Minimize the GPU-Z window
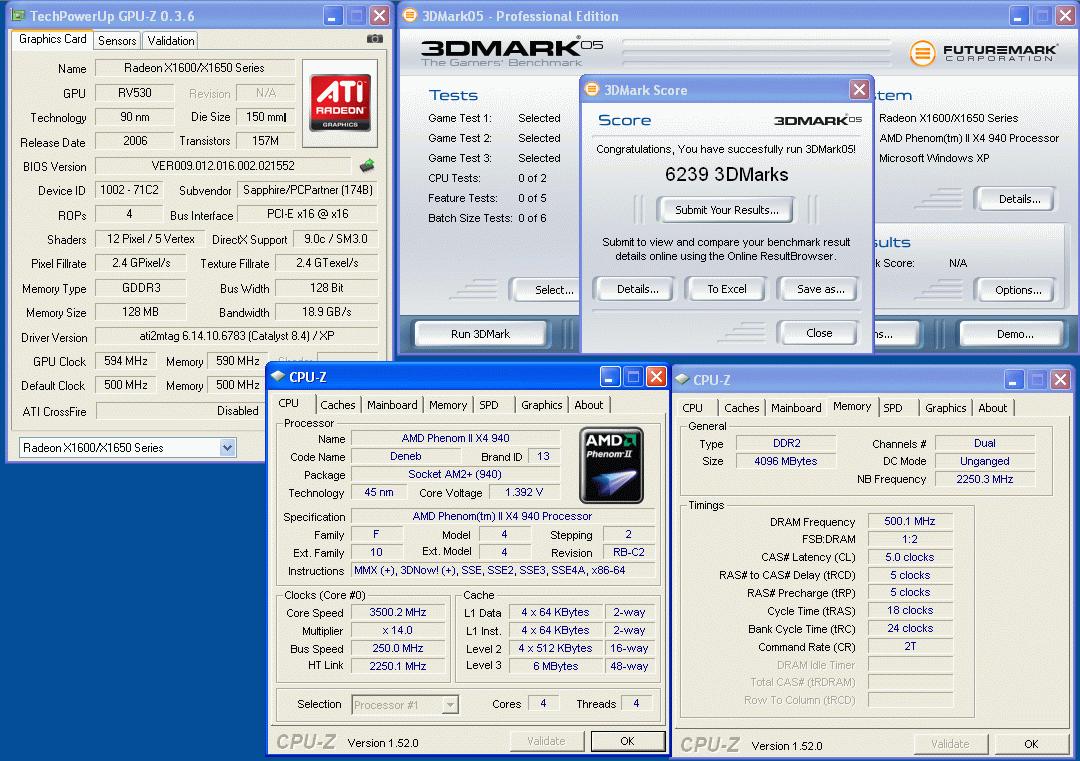 [x=332, y=15]
